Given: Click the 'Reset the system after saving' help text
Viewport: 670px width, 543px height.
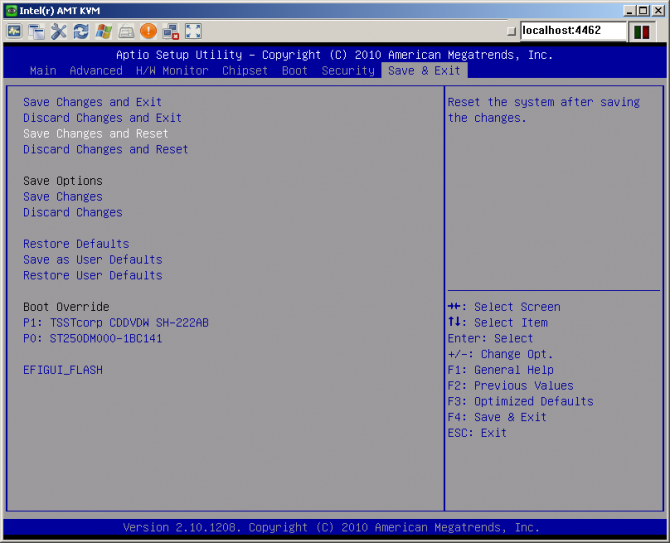Looking at the screenshot, I should click(x=544, y=102).
